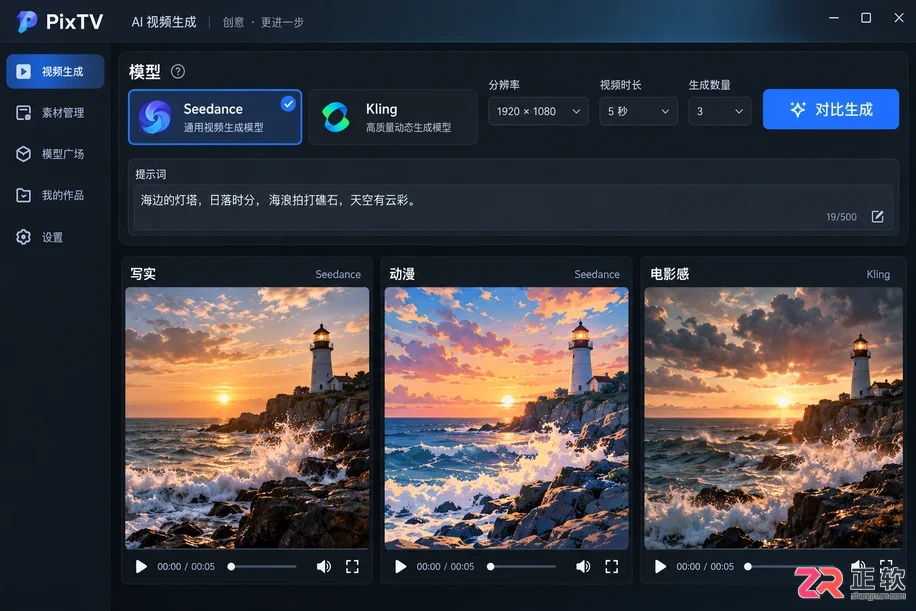Click the AI 视频生成 header title
Image resolution: width=916 pixels, height=611 pixels.
click(164, 22)
